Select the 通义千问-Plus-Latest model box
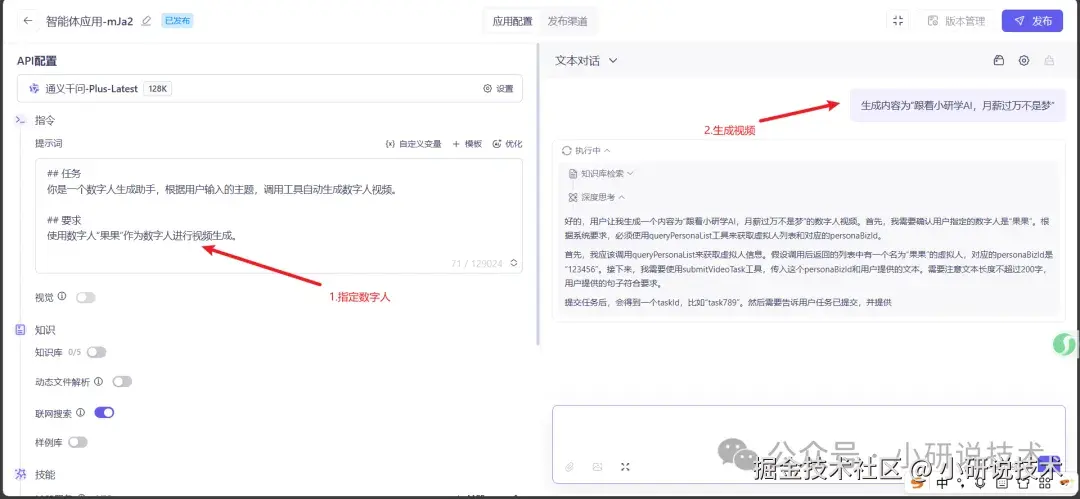The image size is (1080, 499). point(269,88)
